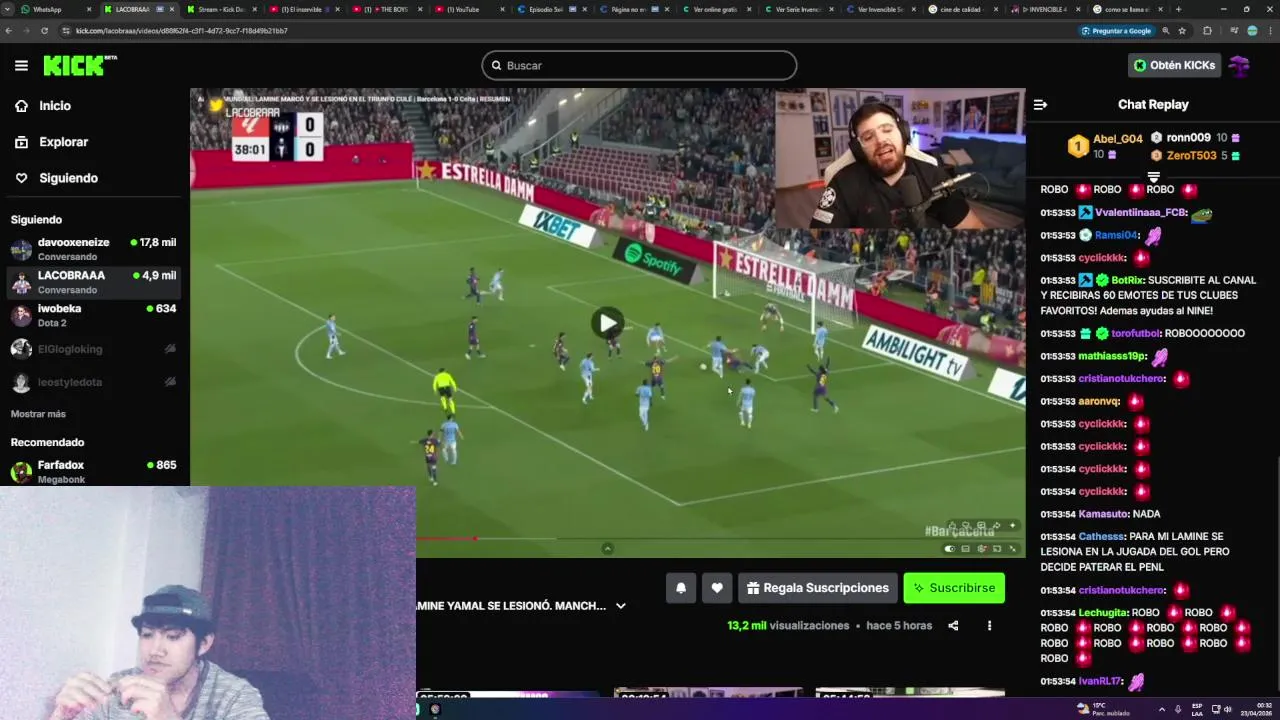Toggle player theater mode icon
Screen dimensions: 1280x720
pyautogui.click(x=965, y=548)
